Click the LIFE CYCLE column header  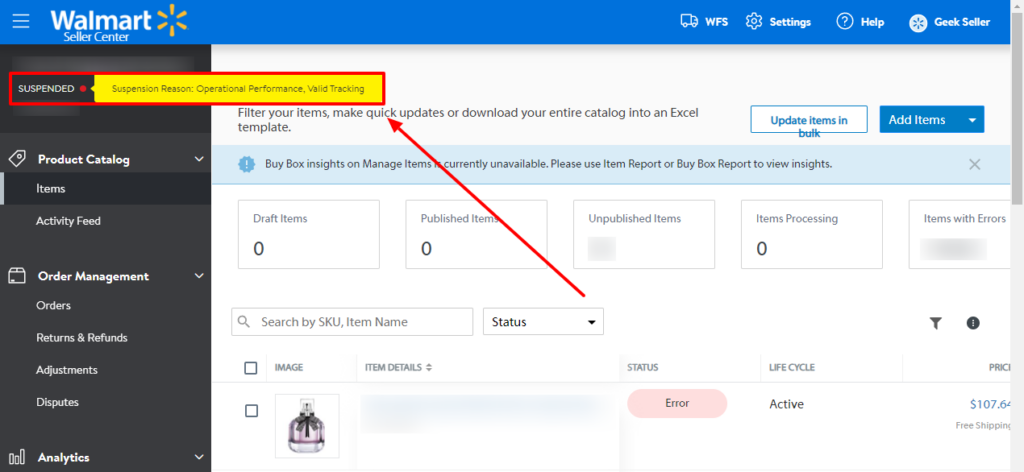[792, 368]
